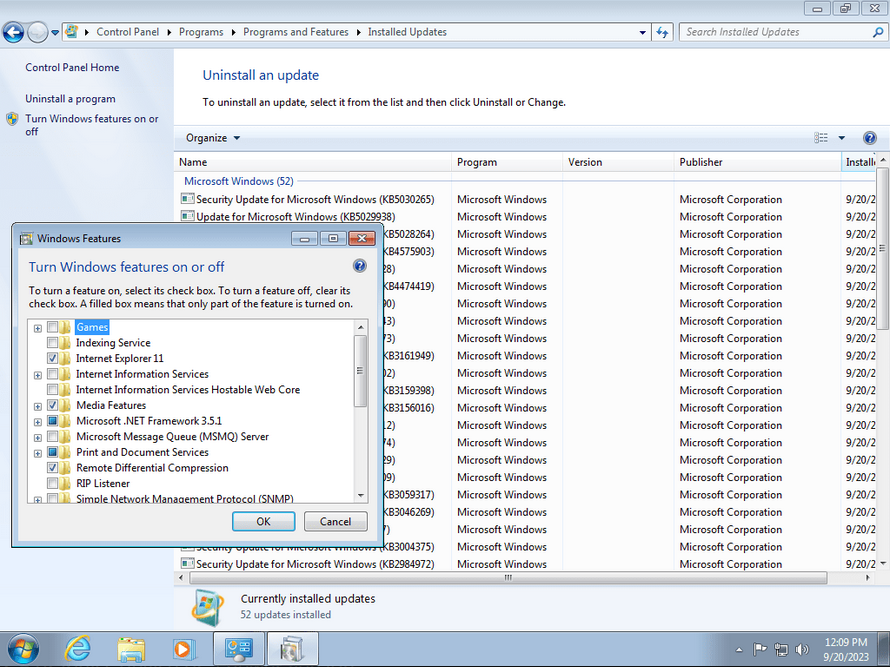Click the Control Panel breadcrumb

coord(128,32)
